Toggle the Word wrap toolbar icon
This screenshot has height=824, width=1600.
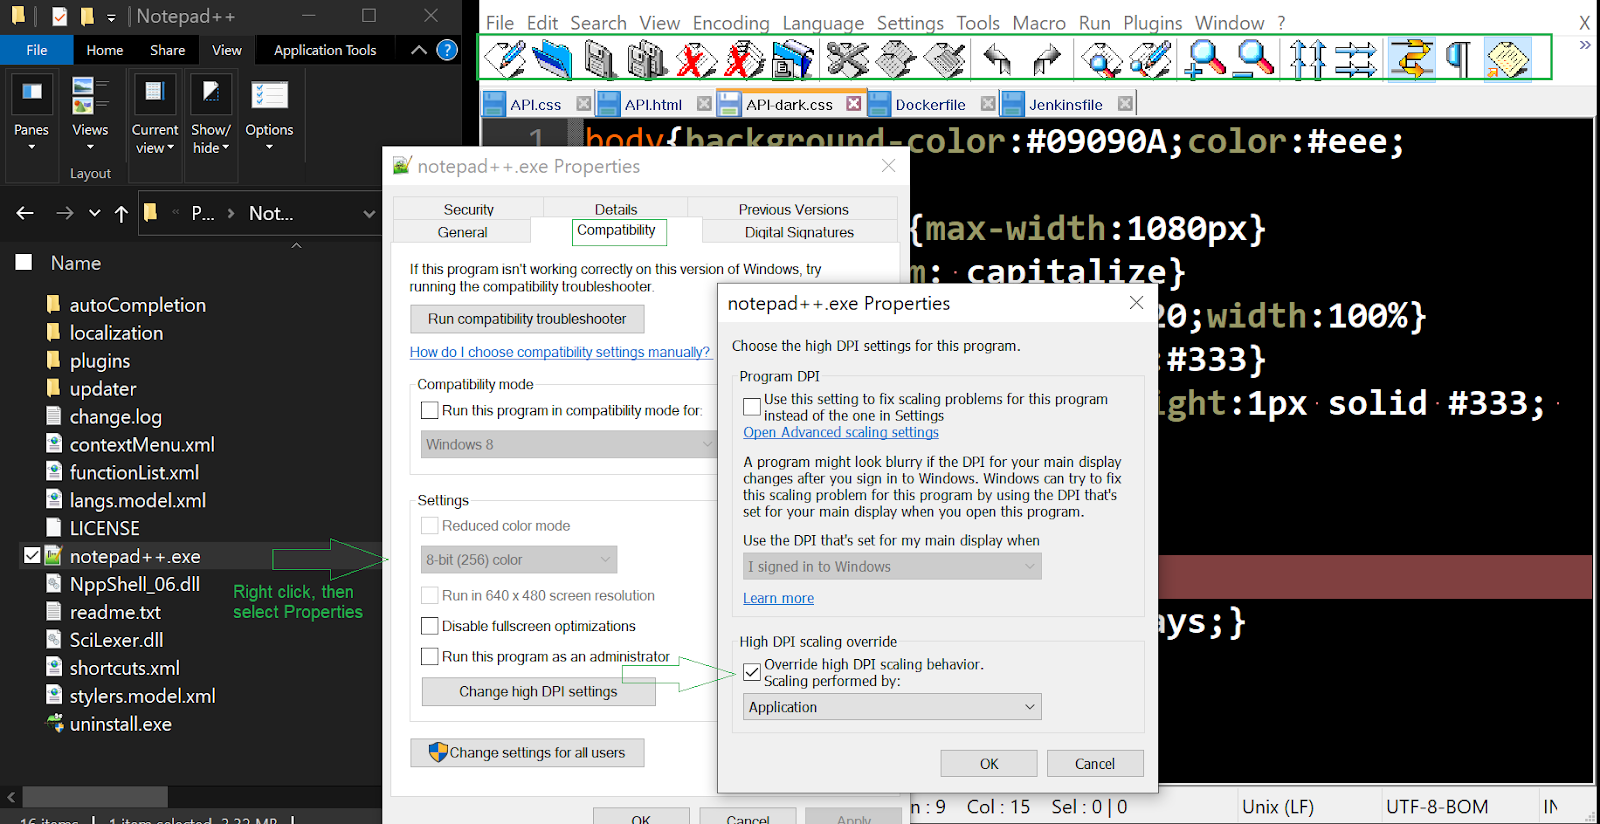click(1411, 60)
